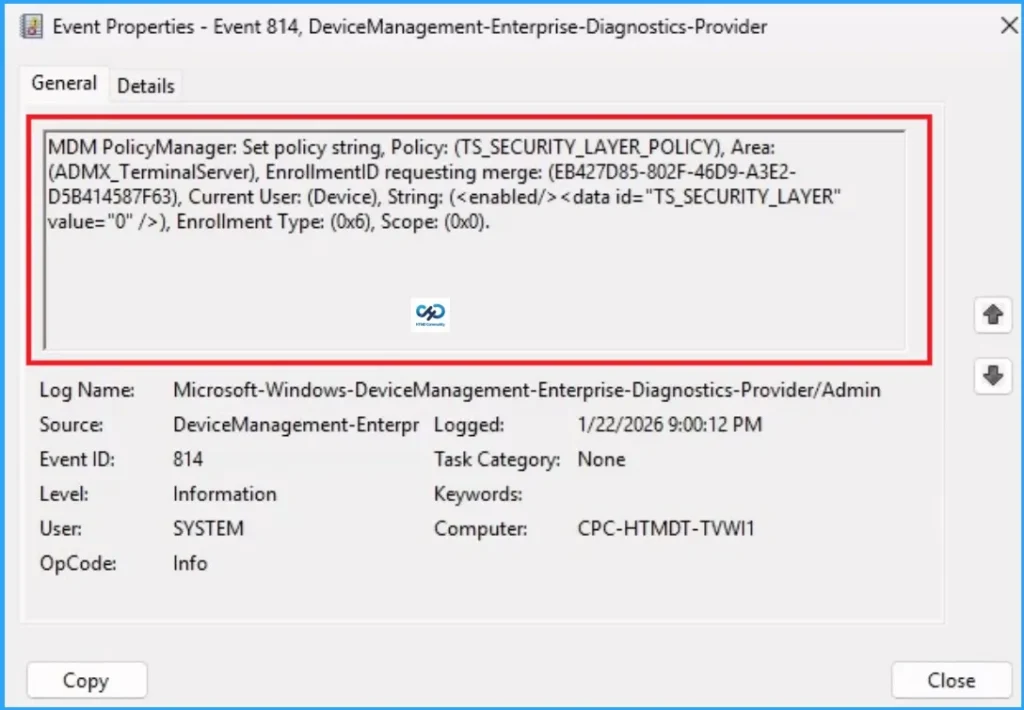Click the up arrow to view previous event
The image size is (1024, 710).
point(992,314)
